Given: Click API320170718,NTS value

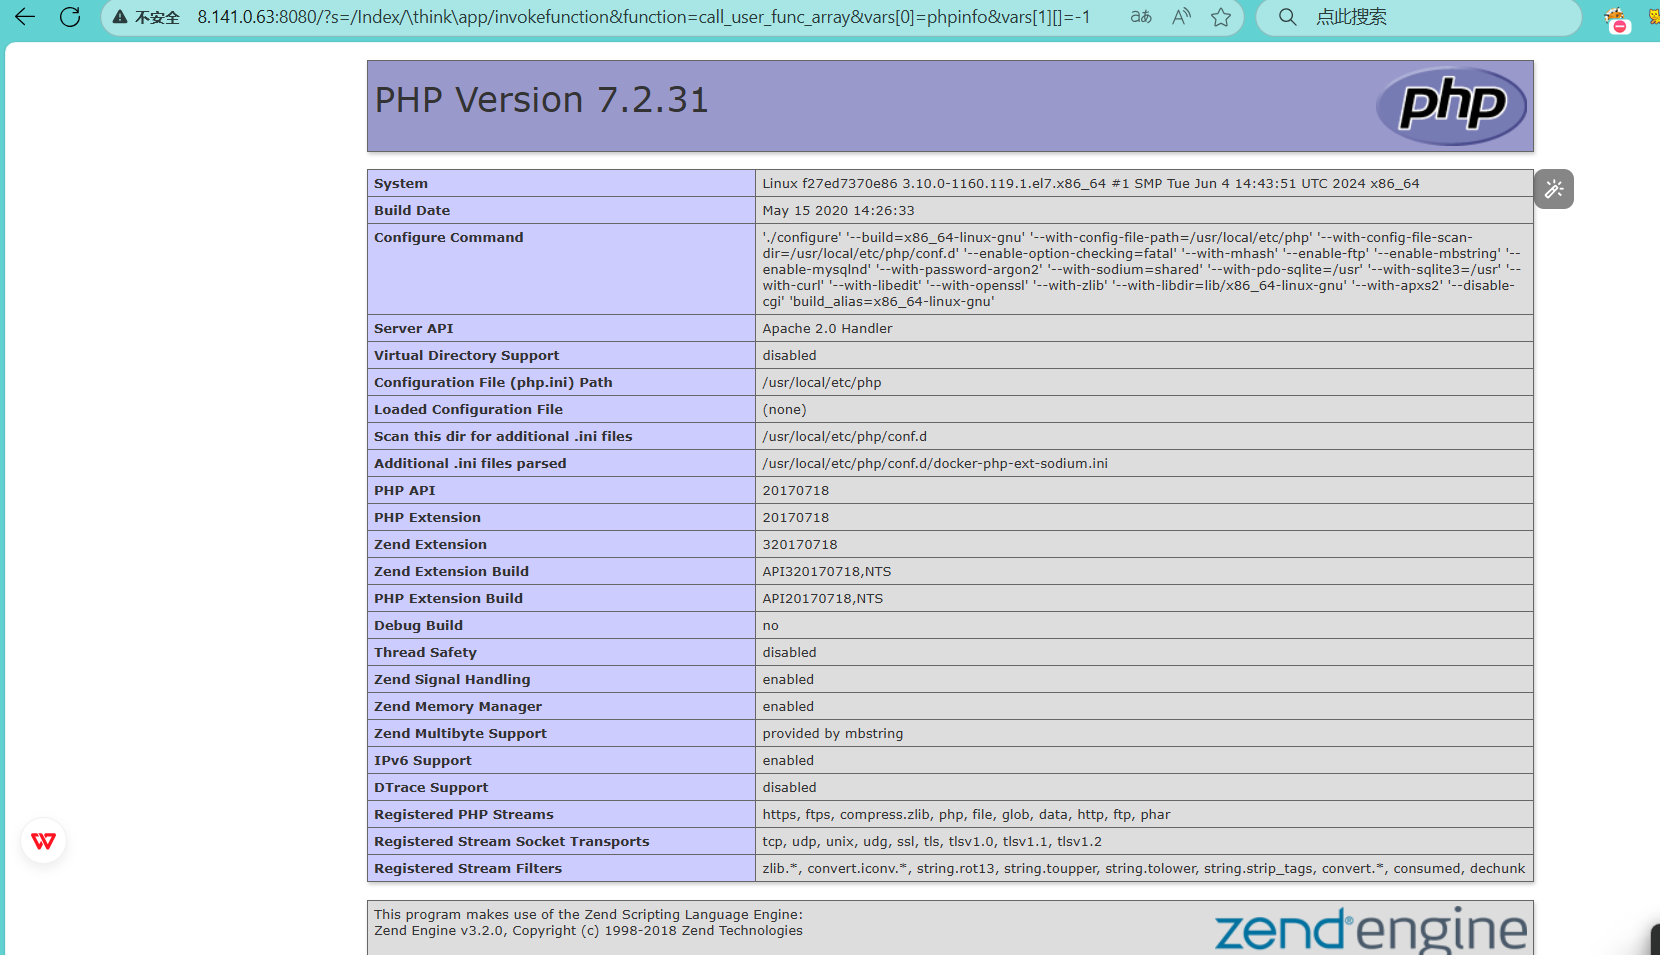Looking at the screenshot, I should 827,571.
